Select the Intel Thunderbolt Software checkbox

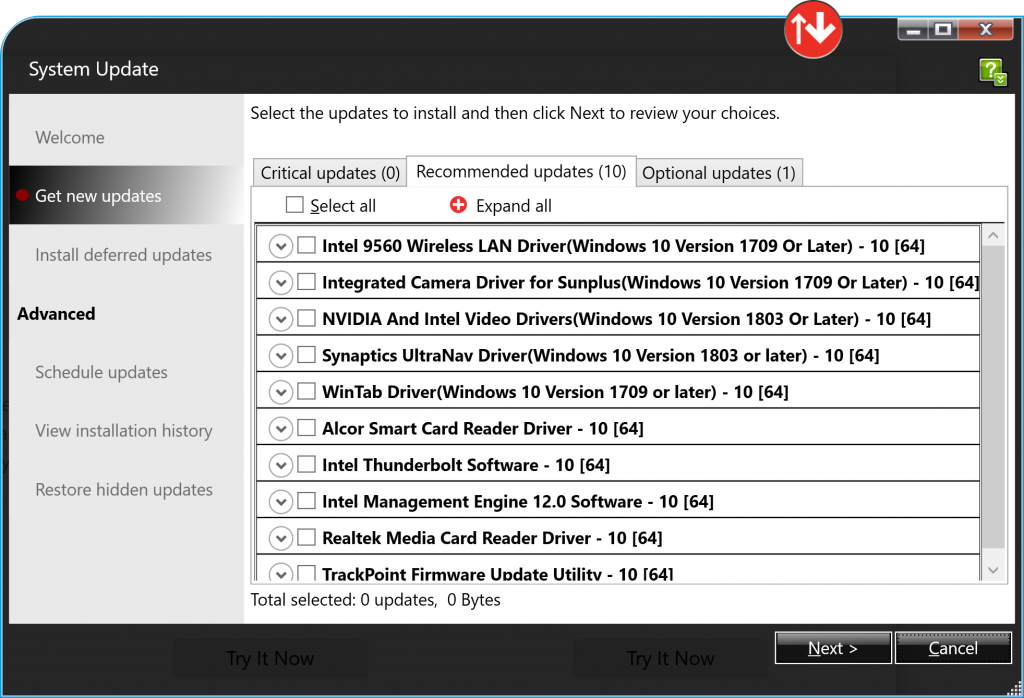pos(306,464)
